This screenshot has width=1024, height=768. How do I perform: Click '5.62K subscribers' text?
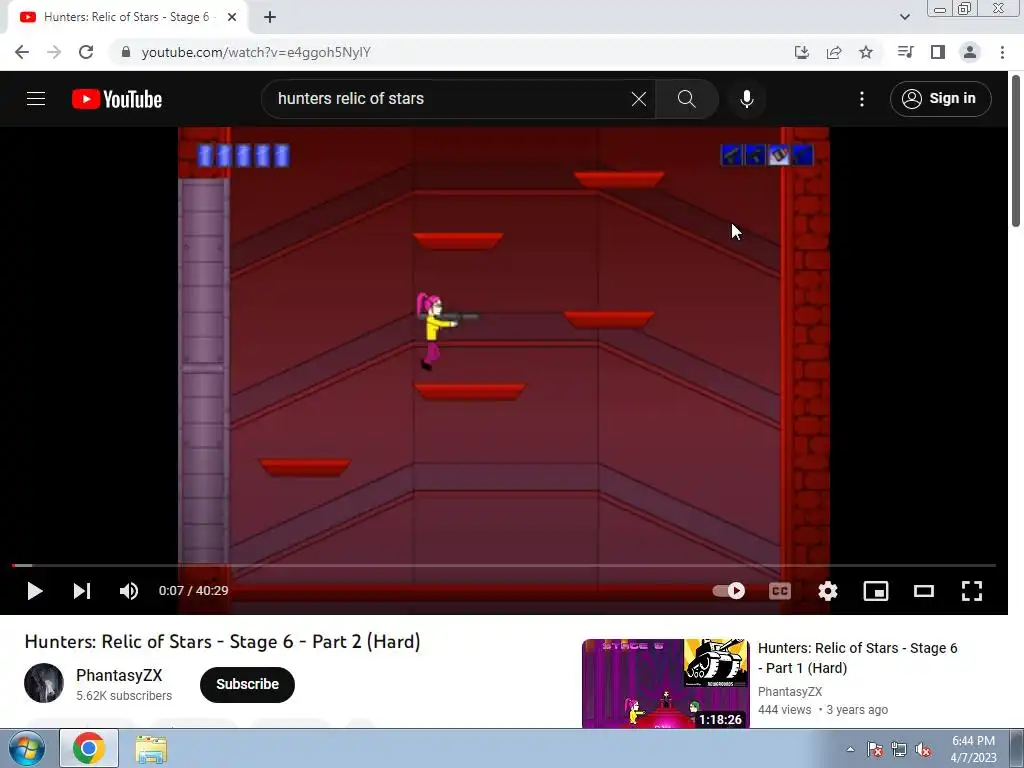pos(124,696)
